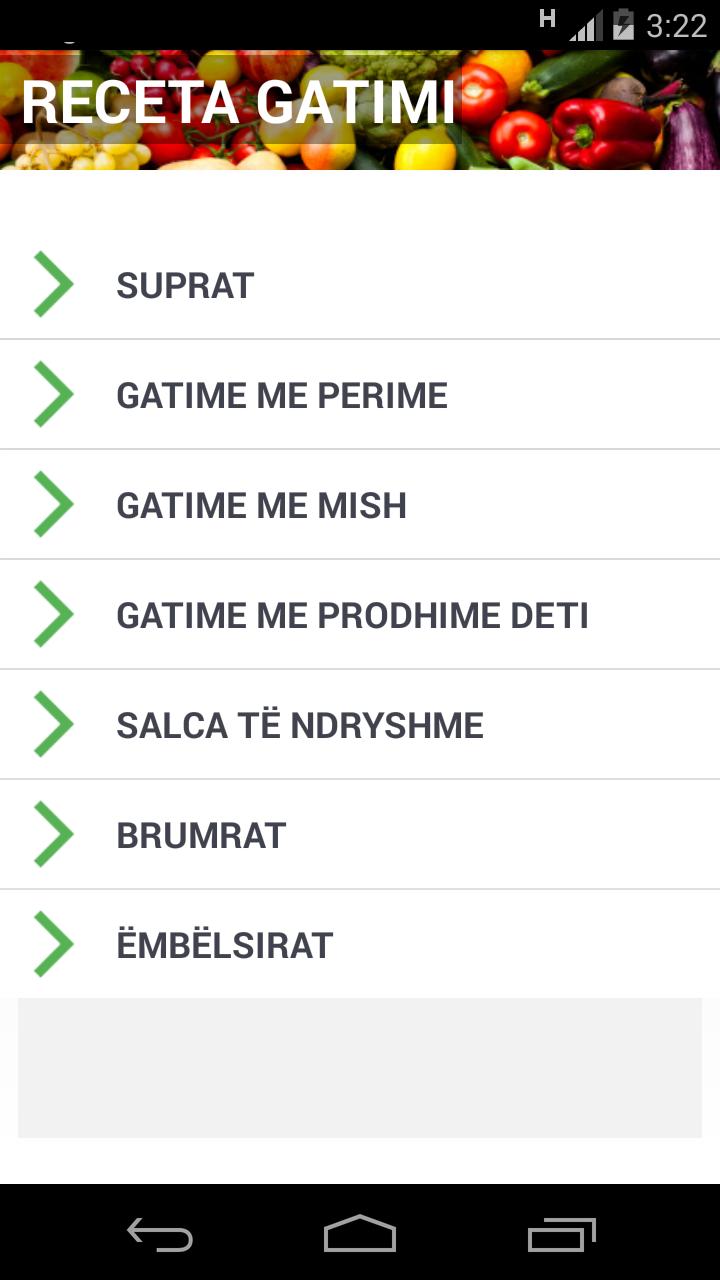Screen dimensions: 720x1280
Task: Open GATIME ME PRODHIME DETI recipes
Action: point(352,616)
